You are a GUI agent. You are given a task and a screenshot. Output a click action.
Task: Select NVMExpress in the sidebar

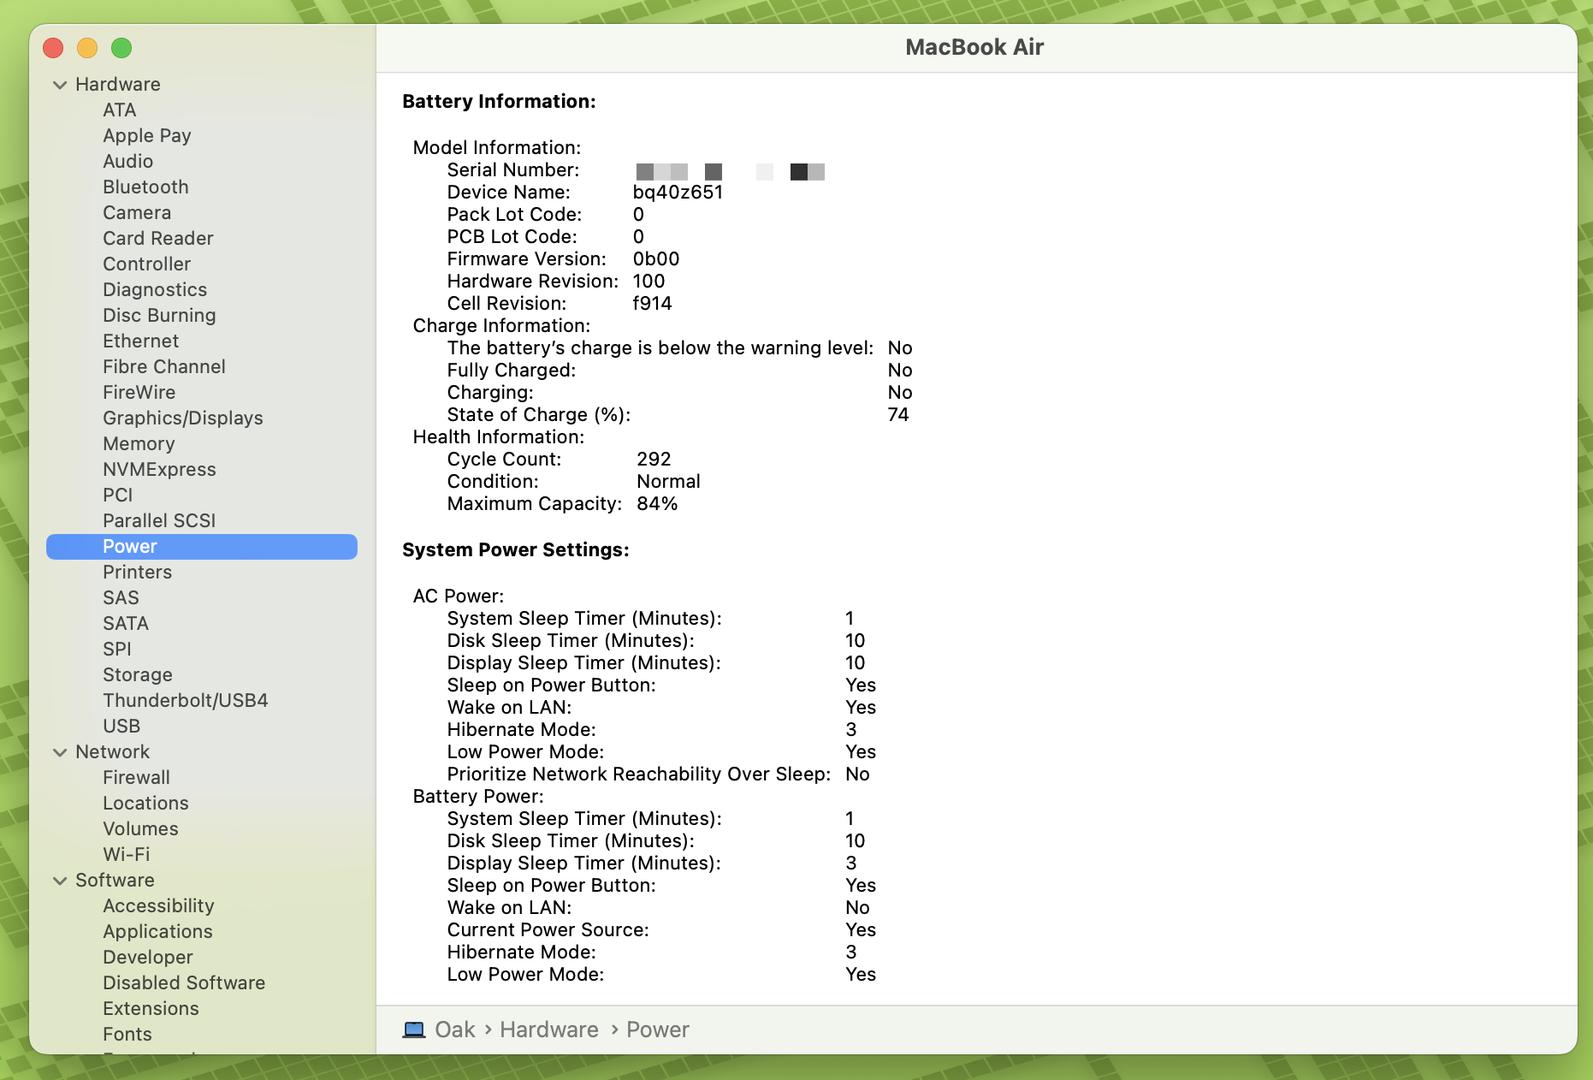coord(159,469)
